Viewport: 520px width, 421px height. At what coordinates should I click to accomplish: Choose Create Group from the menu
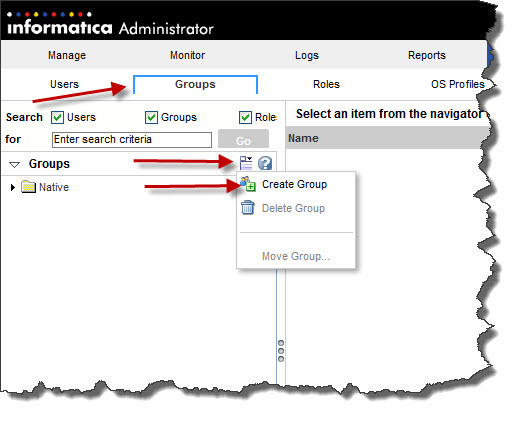294,184
